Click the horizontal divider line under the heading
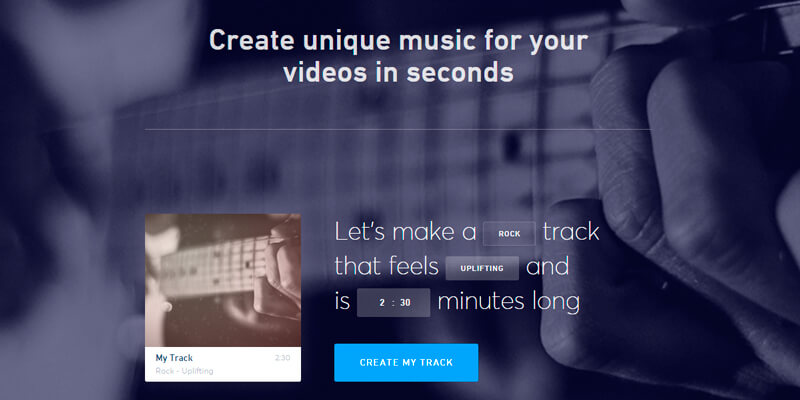Image resolution: width=800 pixels, height=400 pixels. pos(398,130)
